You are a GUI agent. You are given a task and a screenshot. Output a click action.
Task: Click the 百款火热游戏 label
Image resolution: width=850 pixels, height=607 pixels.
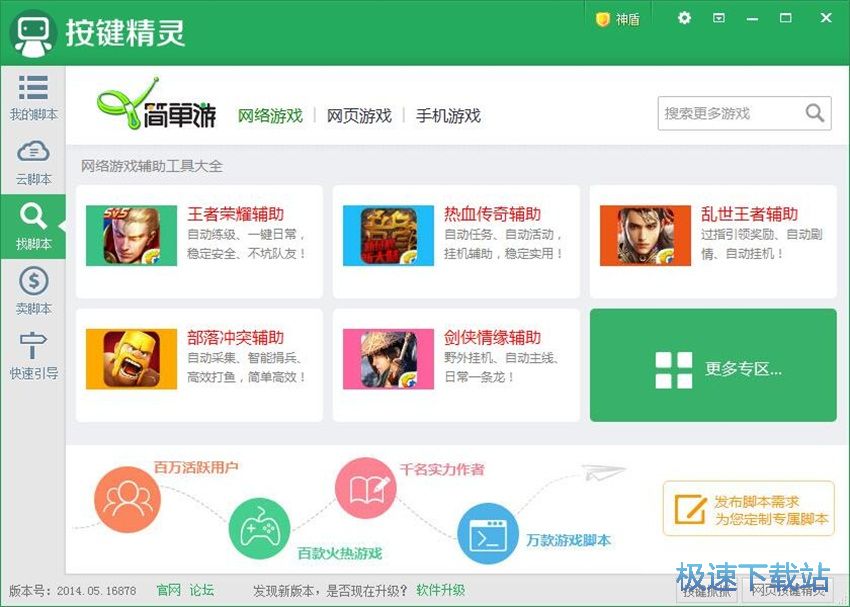[340, 553]
